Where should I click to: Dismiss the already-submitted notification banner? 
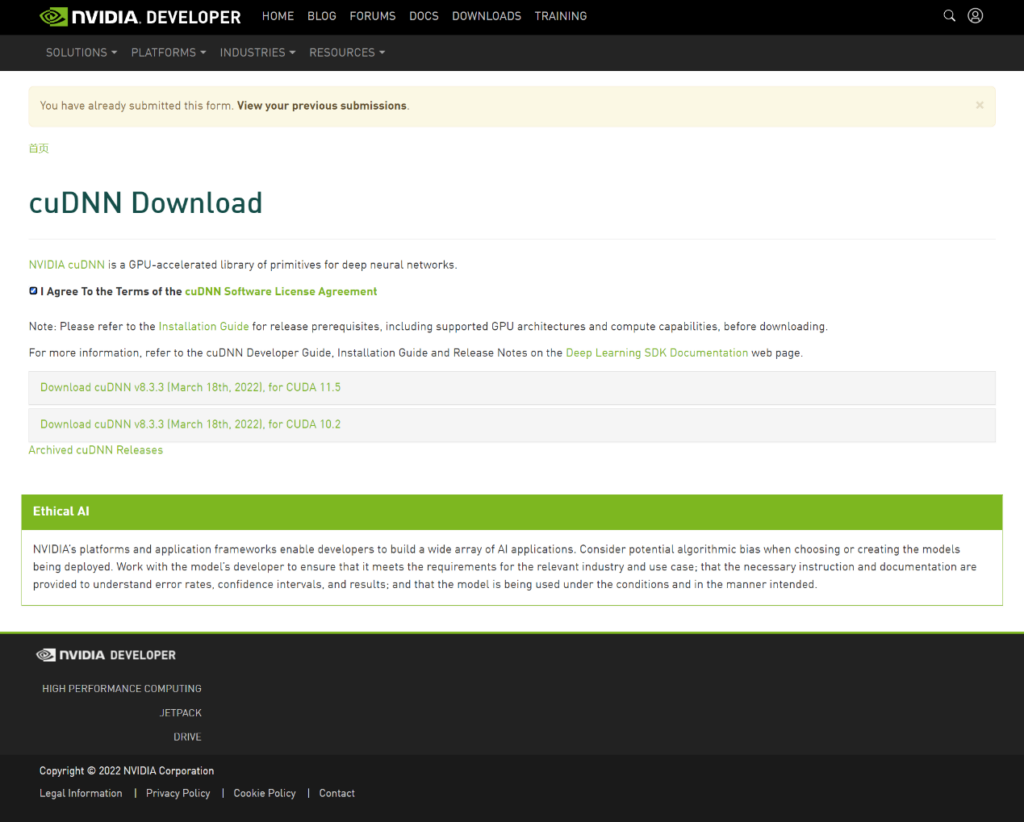point(979,105)
